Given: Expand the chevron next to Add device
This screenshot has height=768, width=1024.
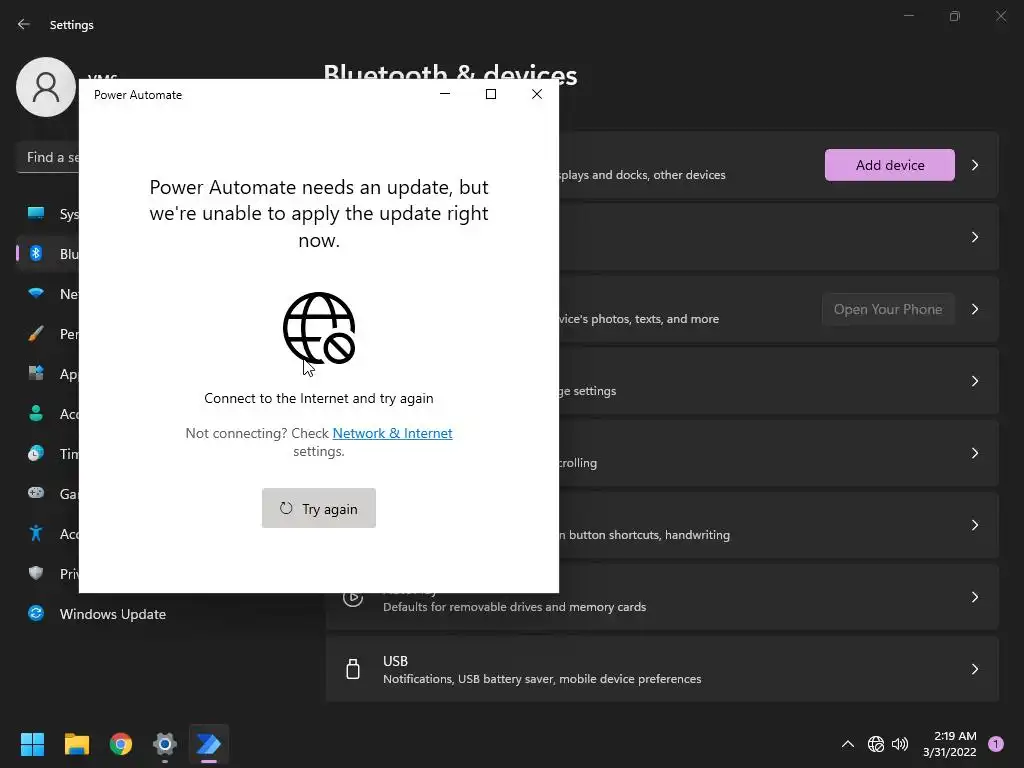Looking at the screenshot, I should pyautogui.click(x=974, y=165).
